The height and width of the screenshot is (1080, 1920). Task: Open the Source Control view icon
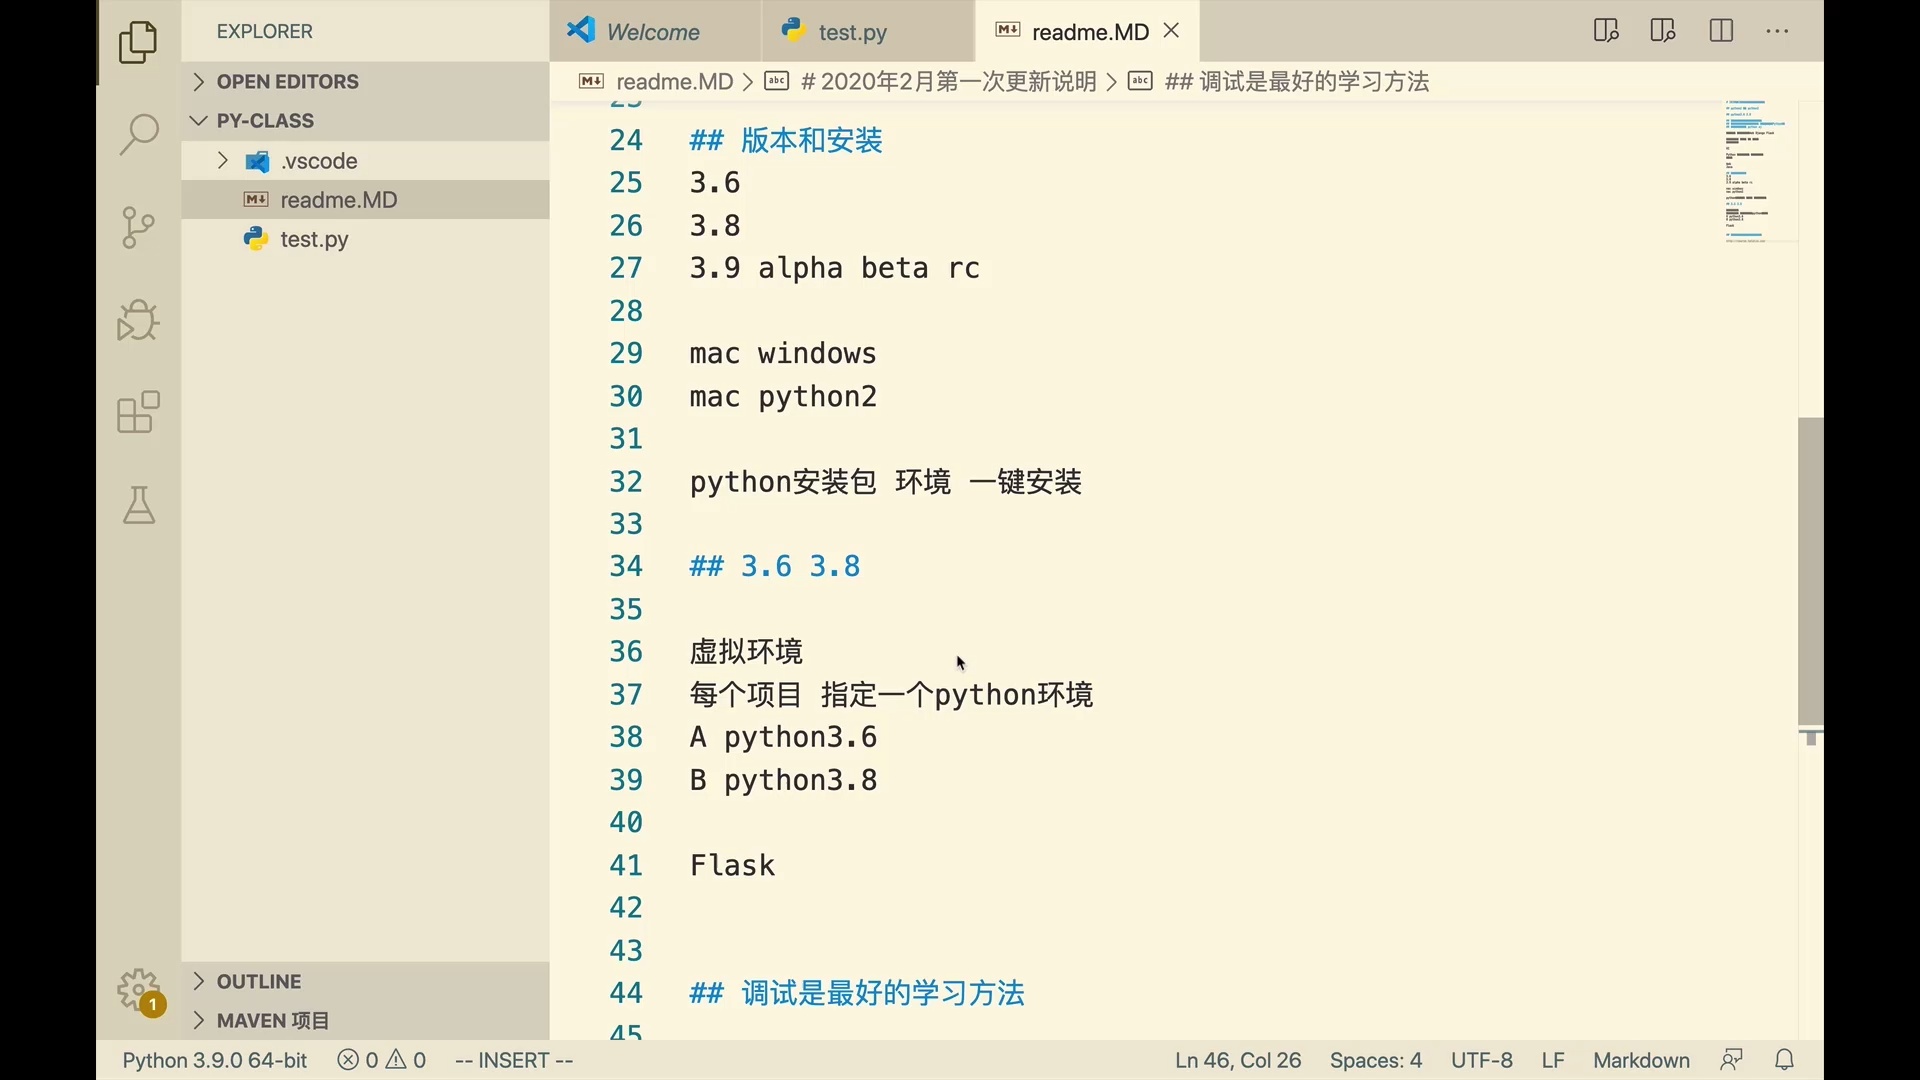pyautogui.click(x=138, y=227)
